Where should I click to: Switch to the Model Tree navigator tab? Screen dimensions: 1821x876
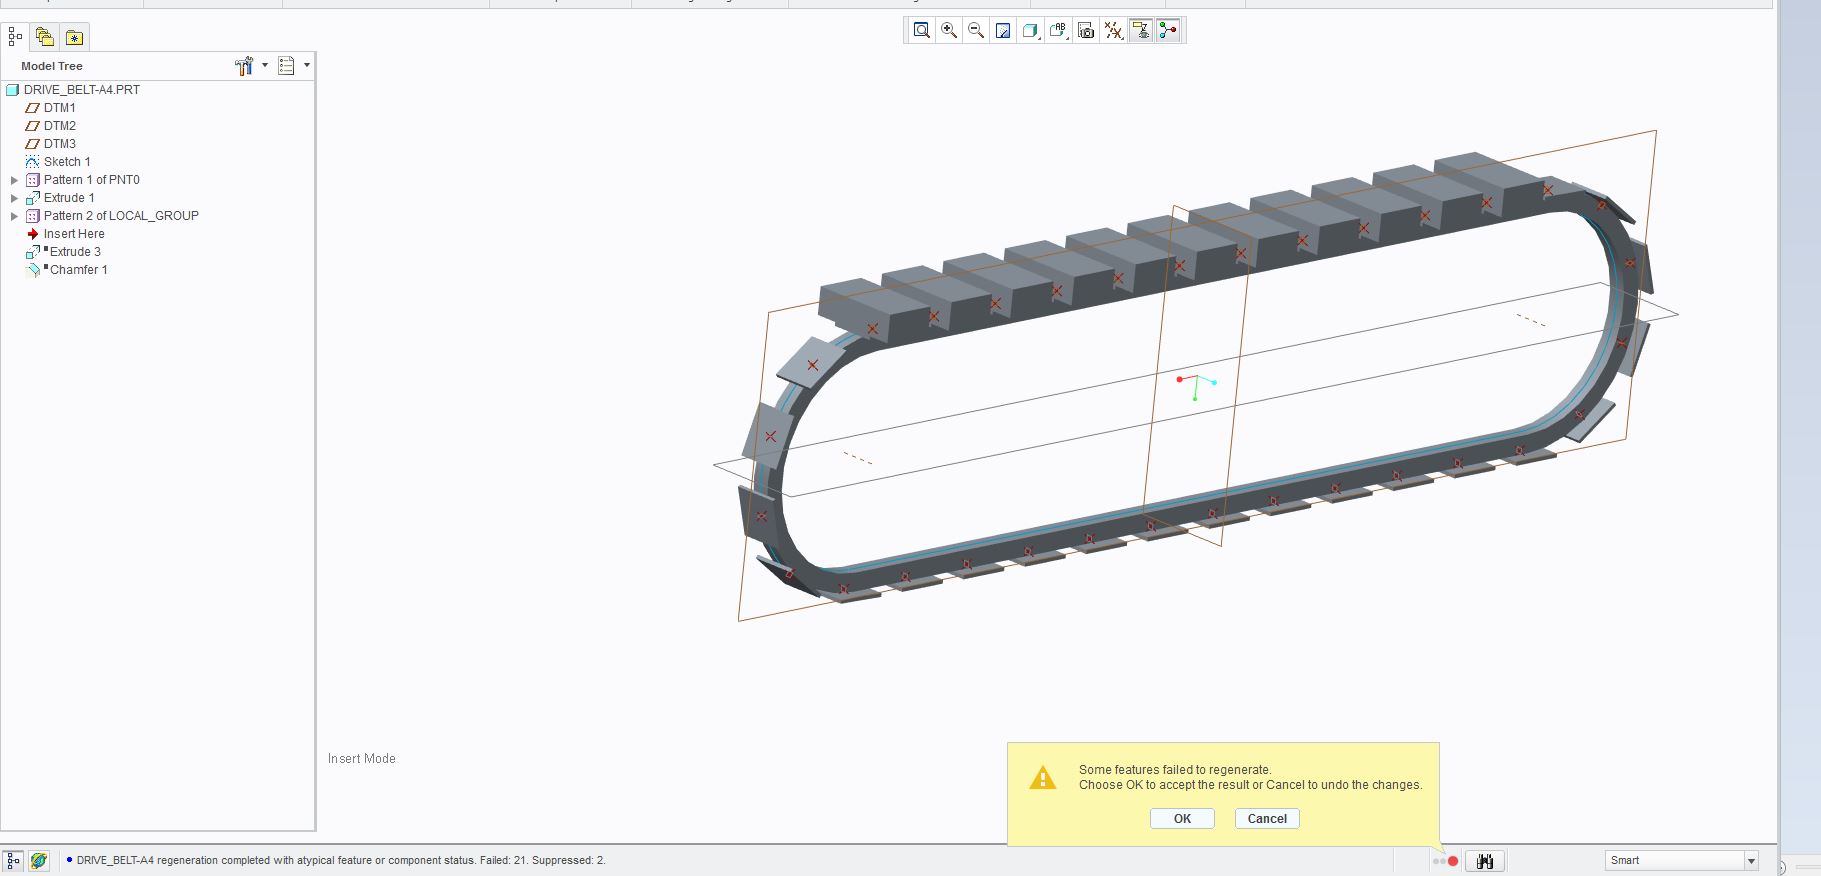click(15, 37)
